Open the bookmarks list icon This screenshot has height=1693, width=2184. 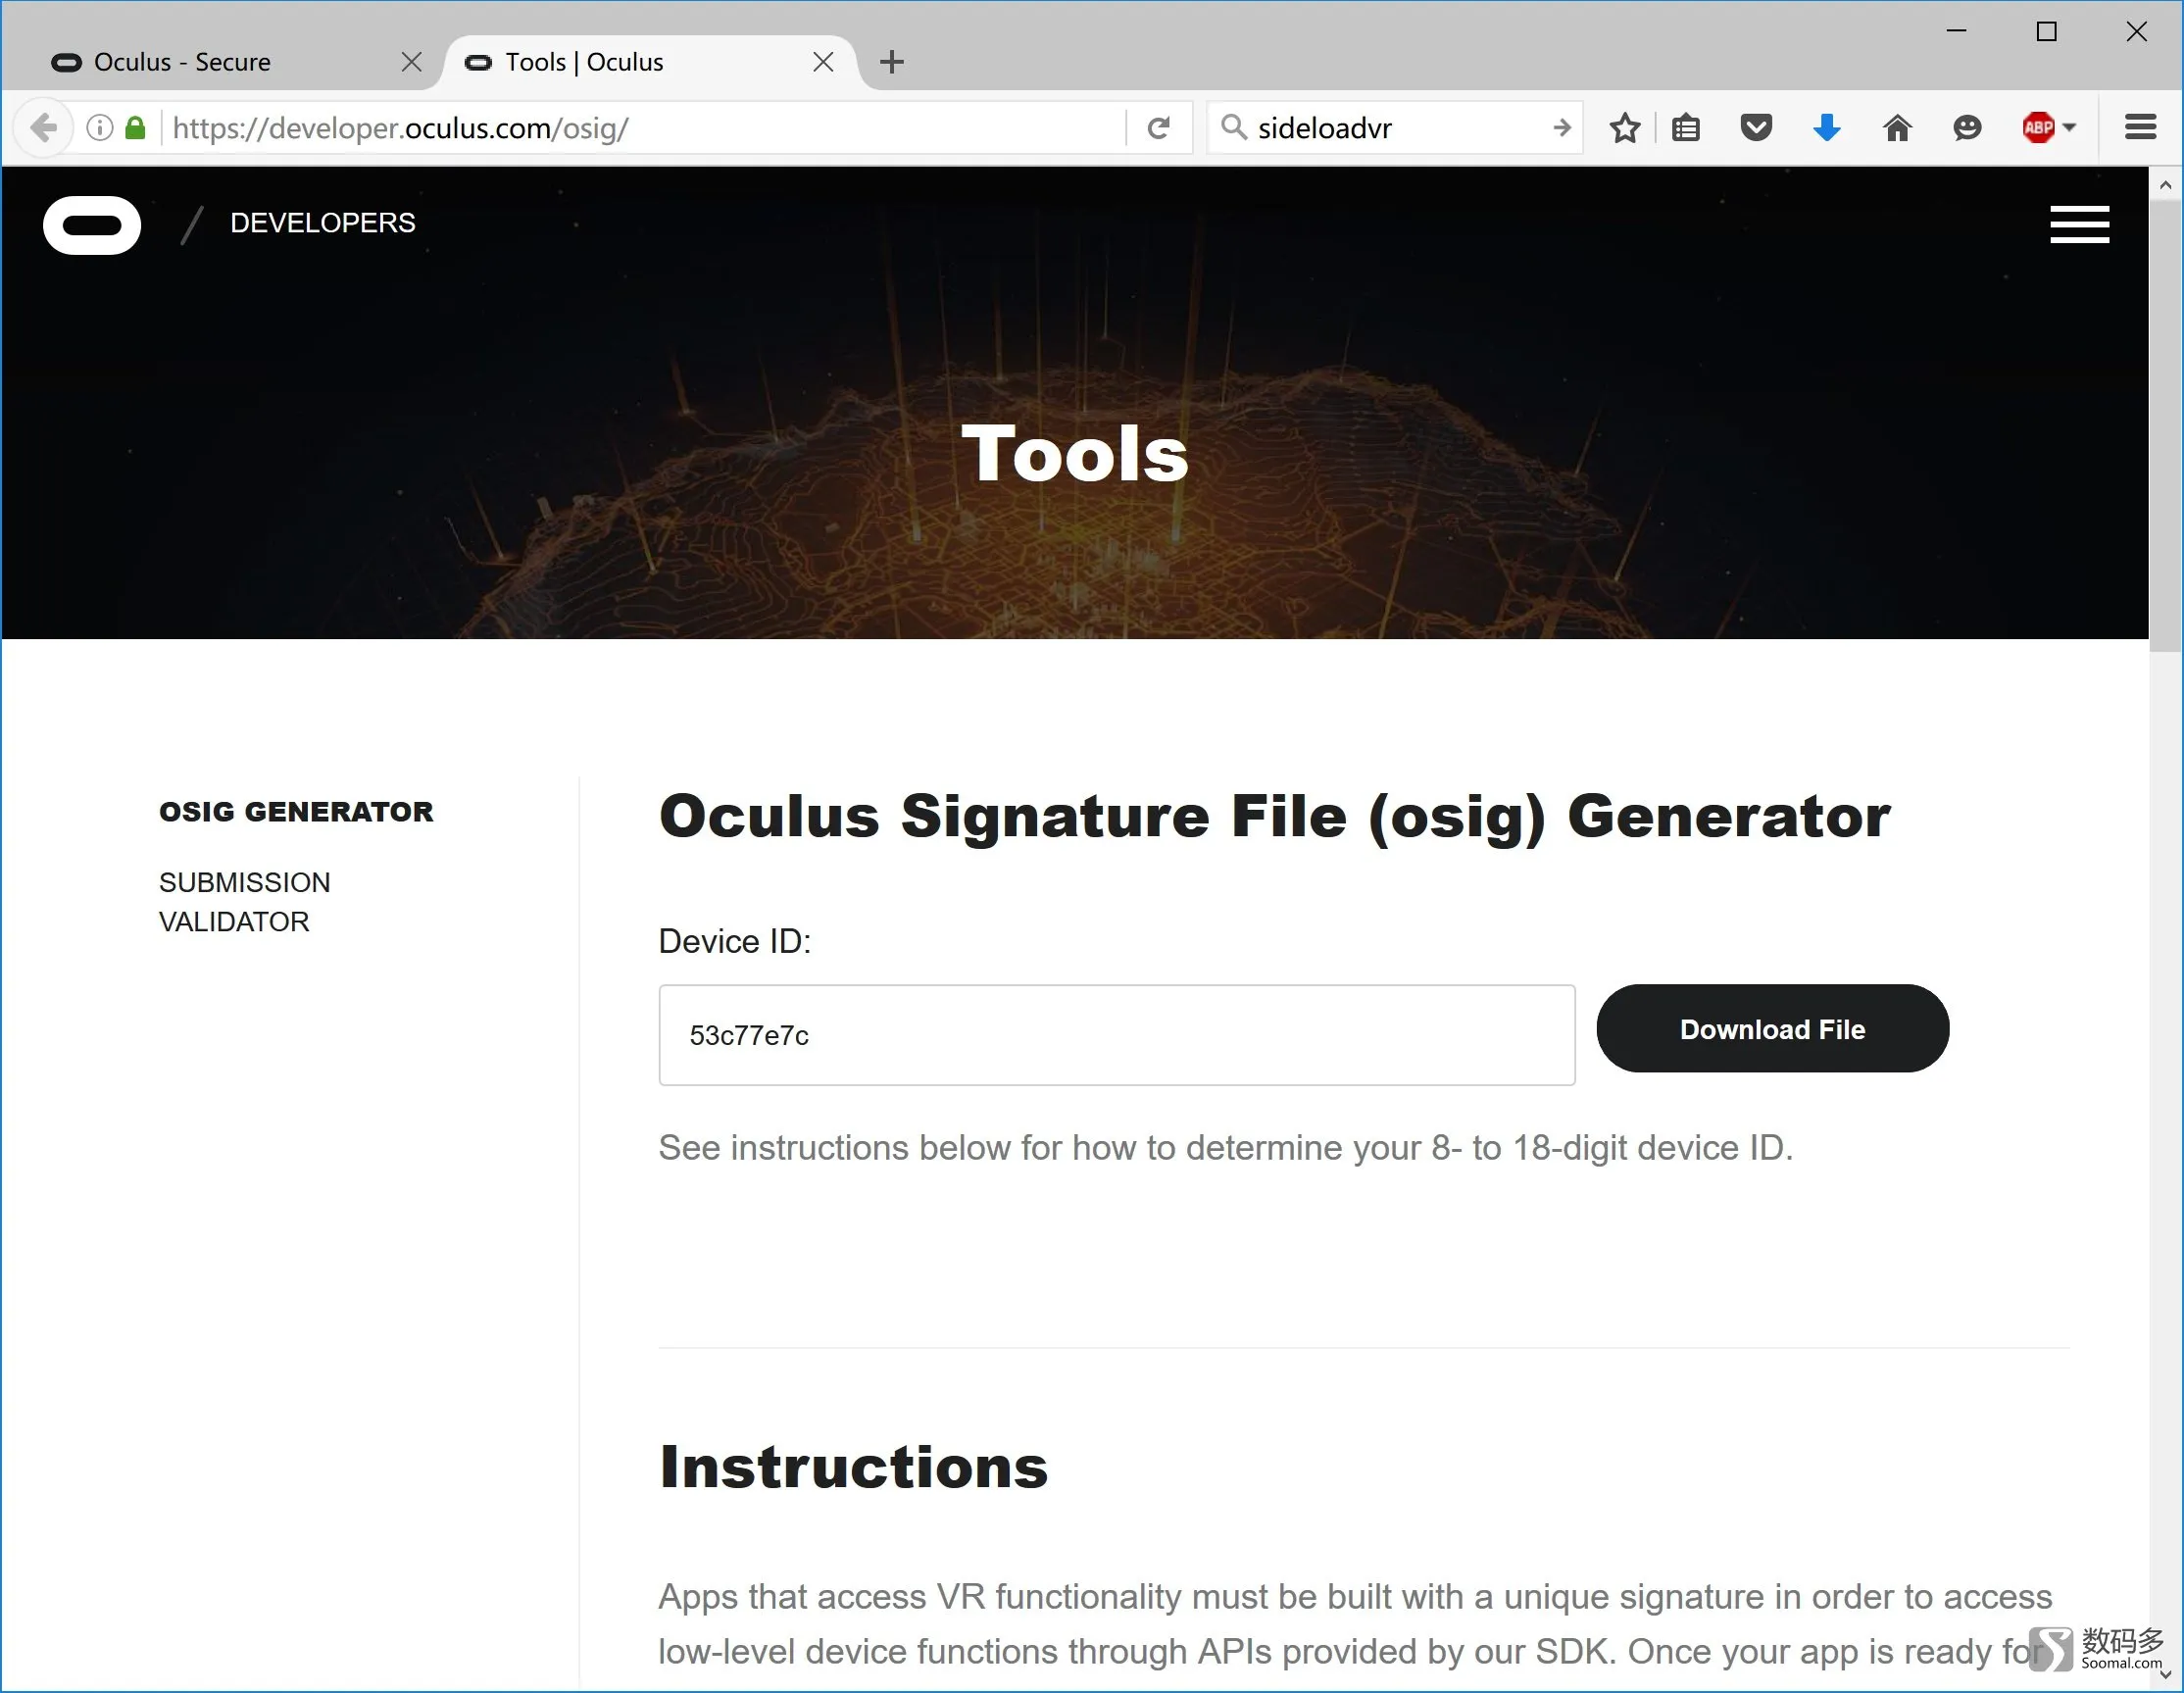pos(1686,128)
